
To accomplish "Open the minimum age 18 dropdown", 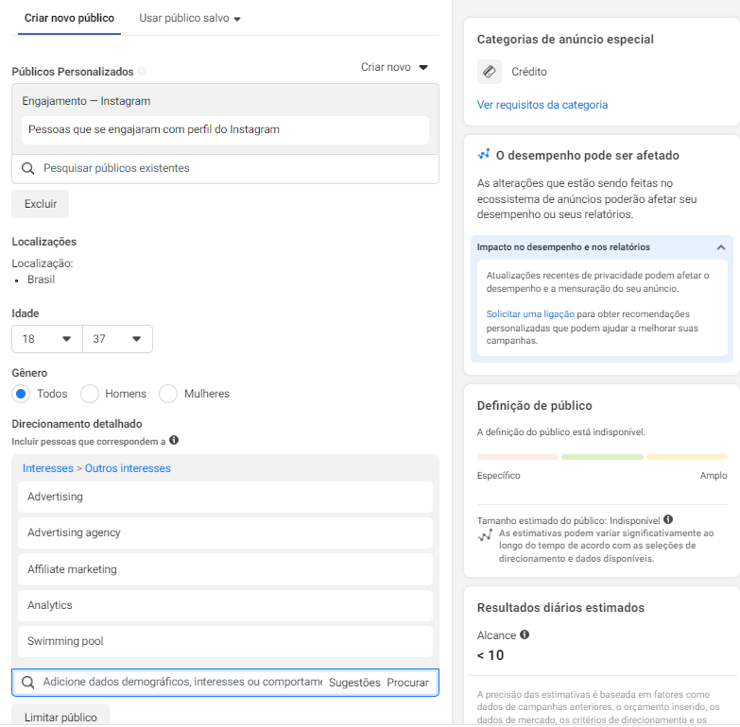I will pyautogui.click(x=47, y=339).
